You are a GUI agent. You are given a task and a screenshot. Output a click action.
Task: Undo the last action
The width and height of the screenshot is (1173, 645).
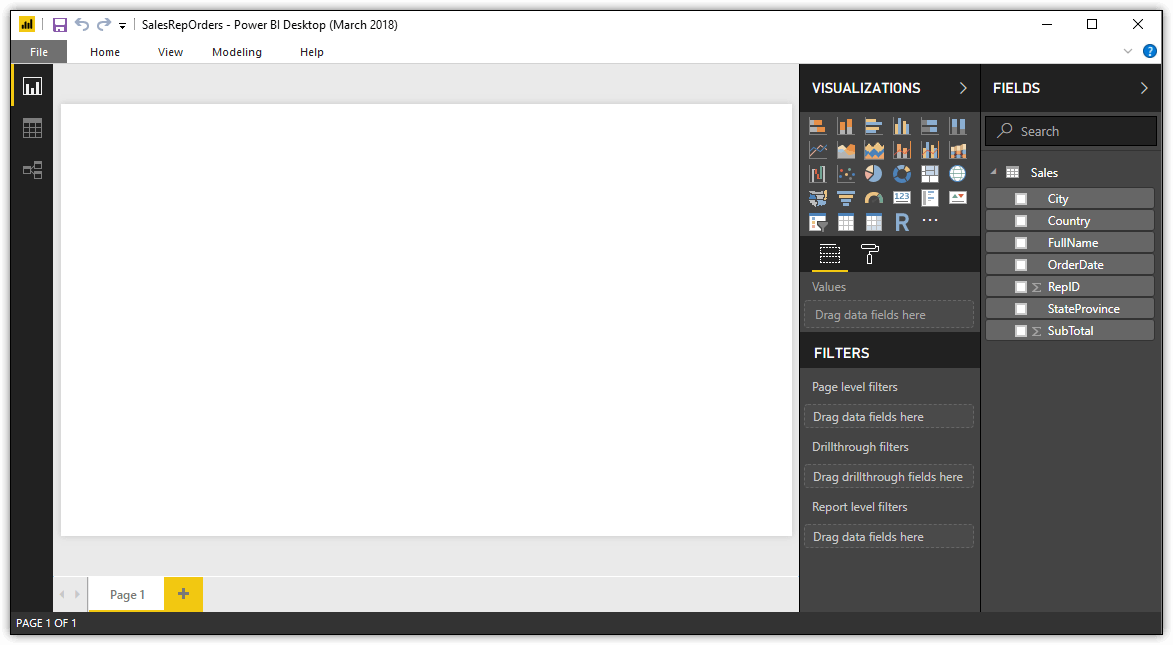point(82,25)
